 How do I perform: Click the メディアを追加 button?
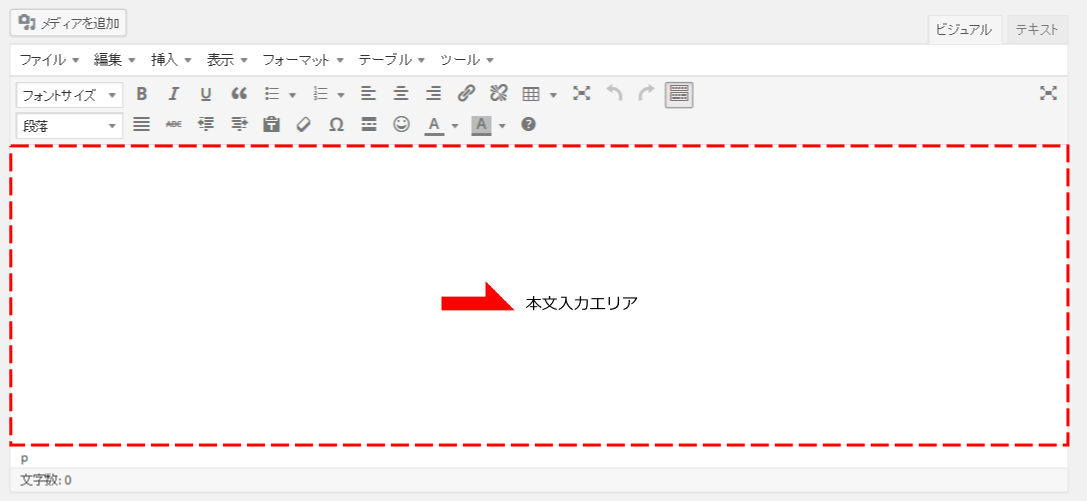[x=68, y=22]
